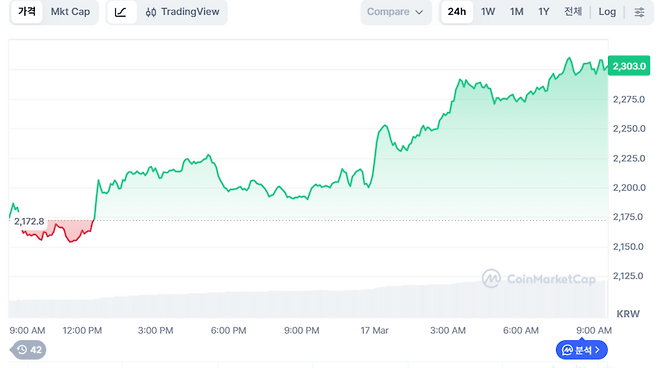Image resolution: width=658 pixels, height=368 pixels.
Task: Click the 12:00 PM time axis label
Action: click(82, 331)
